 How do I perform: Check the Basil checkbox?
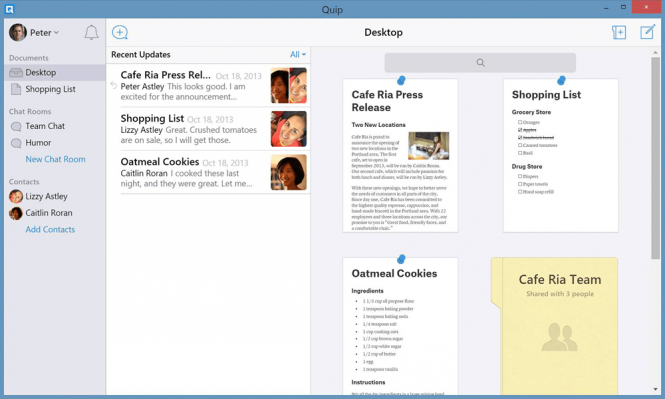tap(520, 153)
